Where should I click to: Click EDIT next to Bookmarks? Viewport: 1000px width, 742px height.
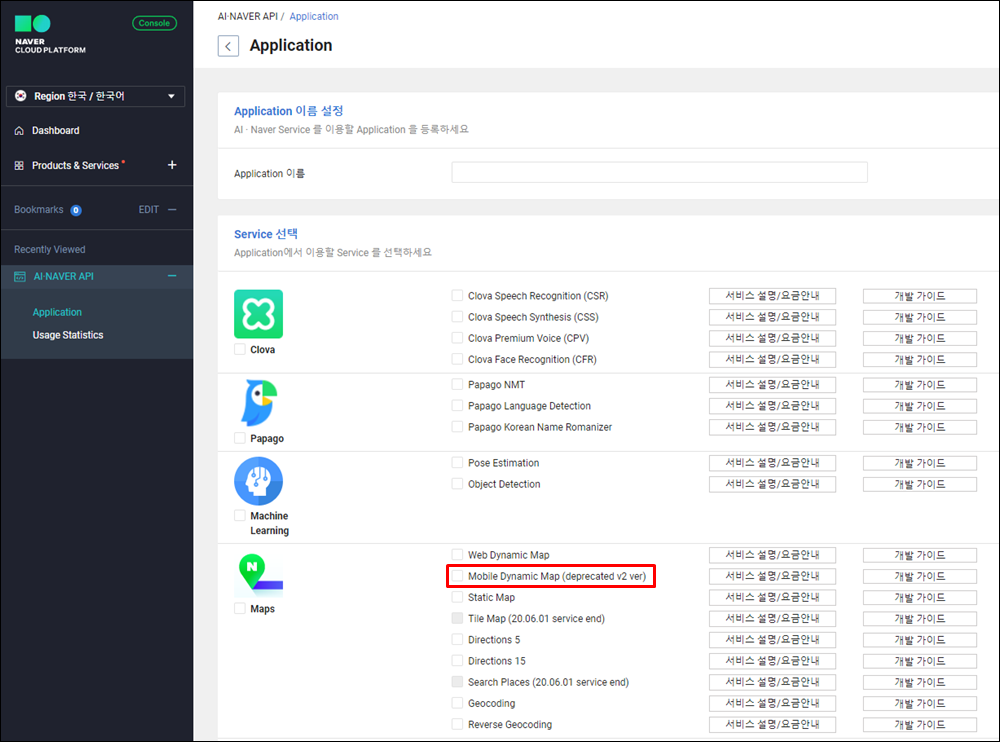pyautogui.click(x=149, y=210)
